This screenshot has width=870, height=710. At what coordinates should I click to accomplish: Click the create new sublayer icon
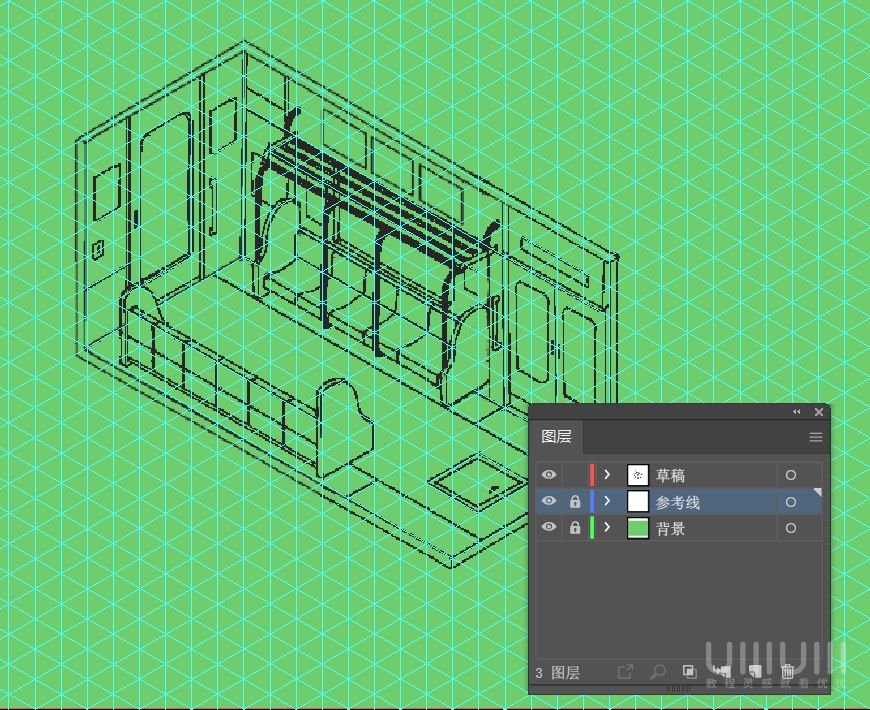click(722, 672)
